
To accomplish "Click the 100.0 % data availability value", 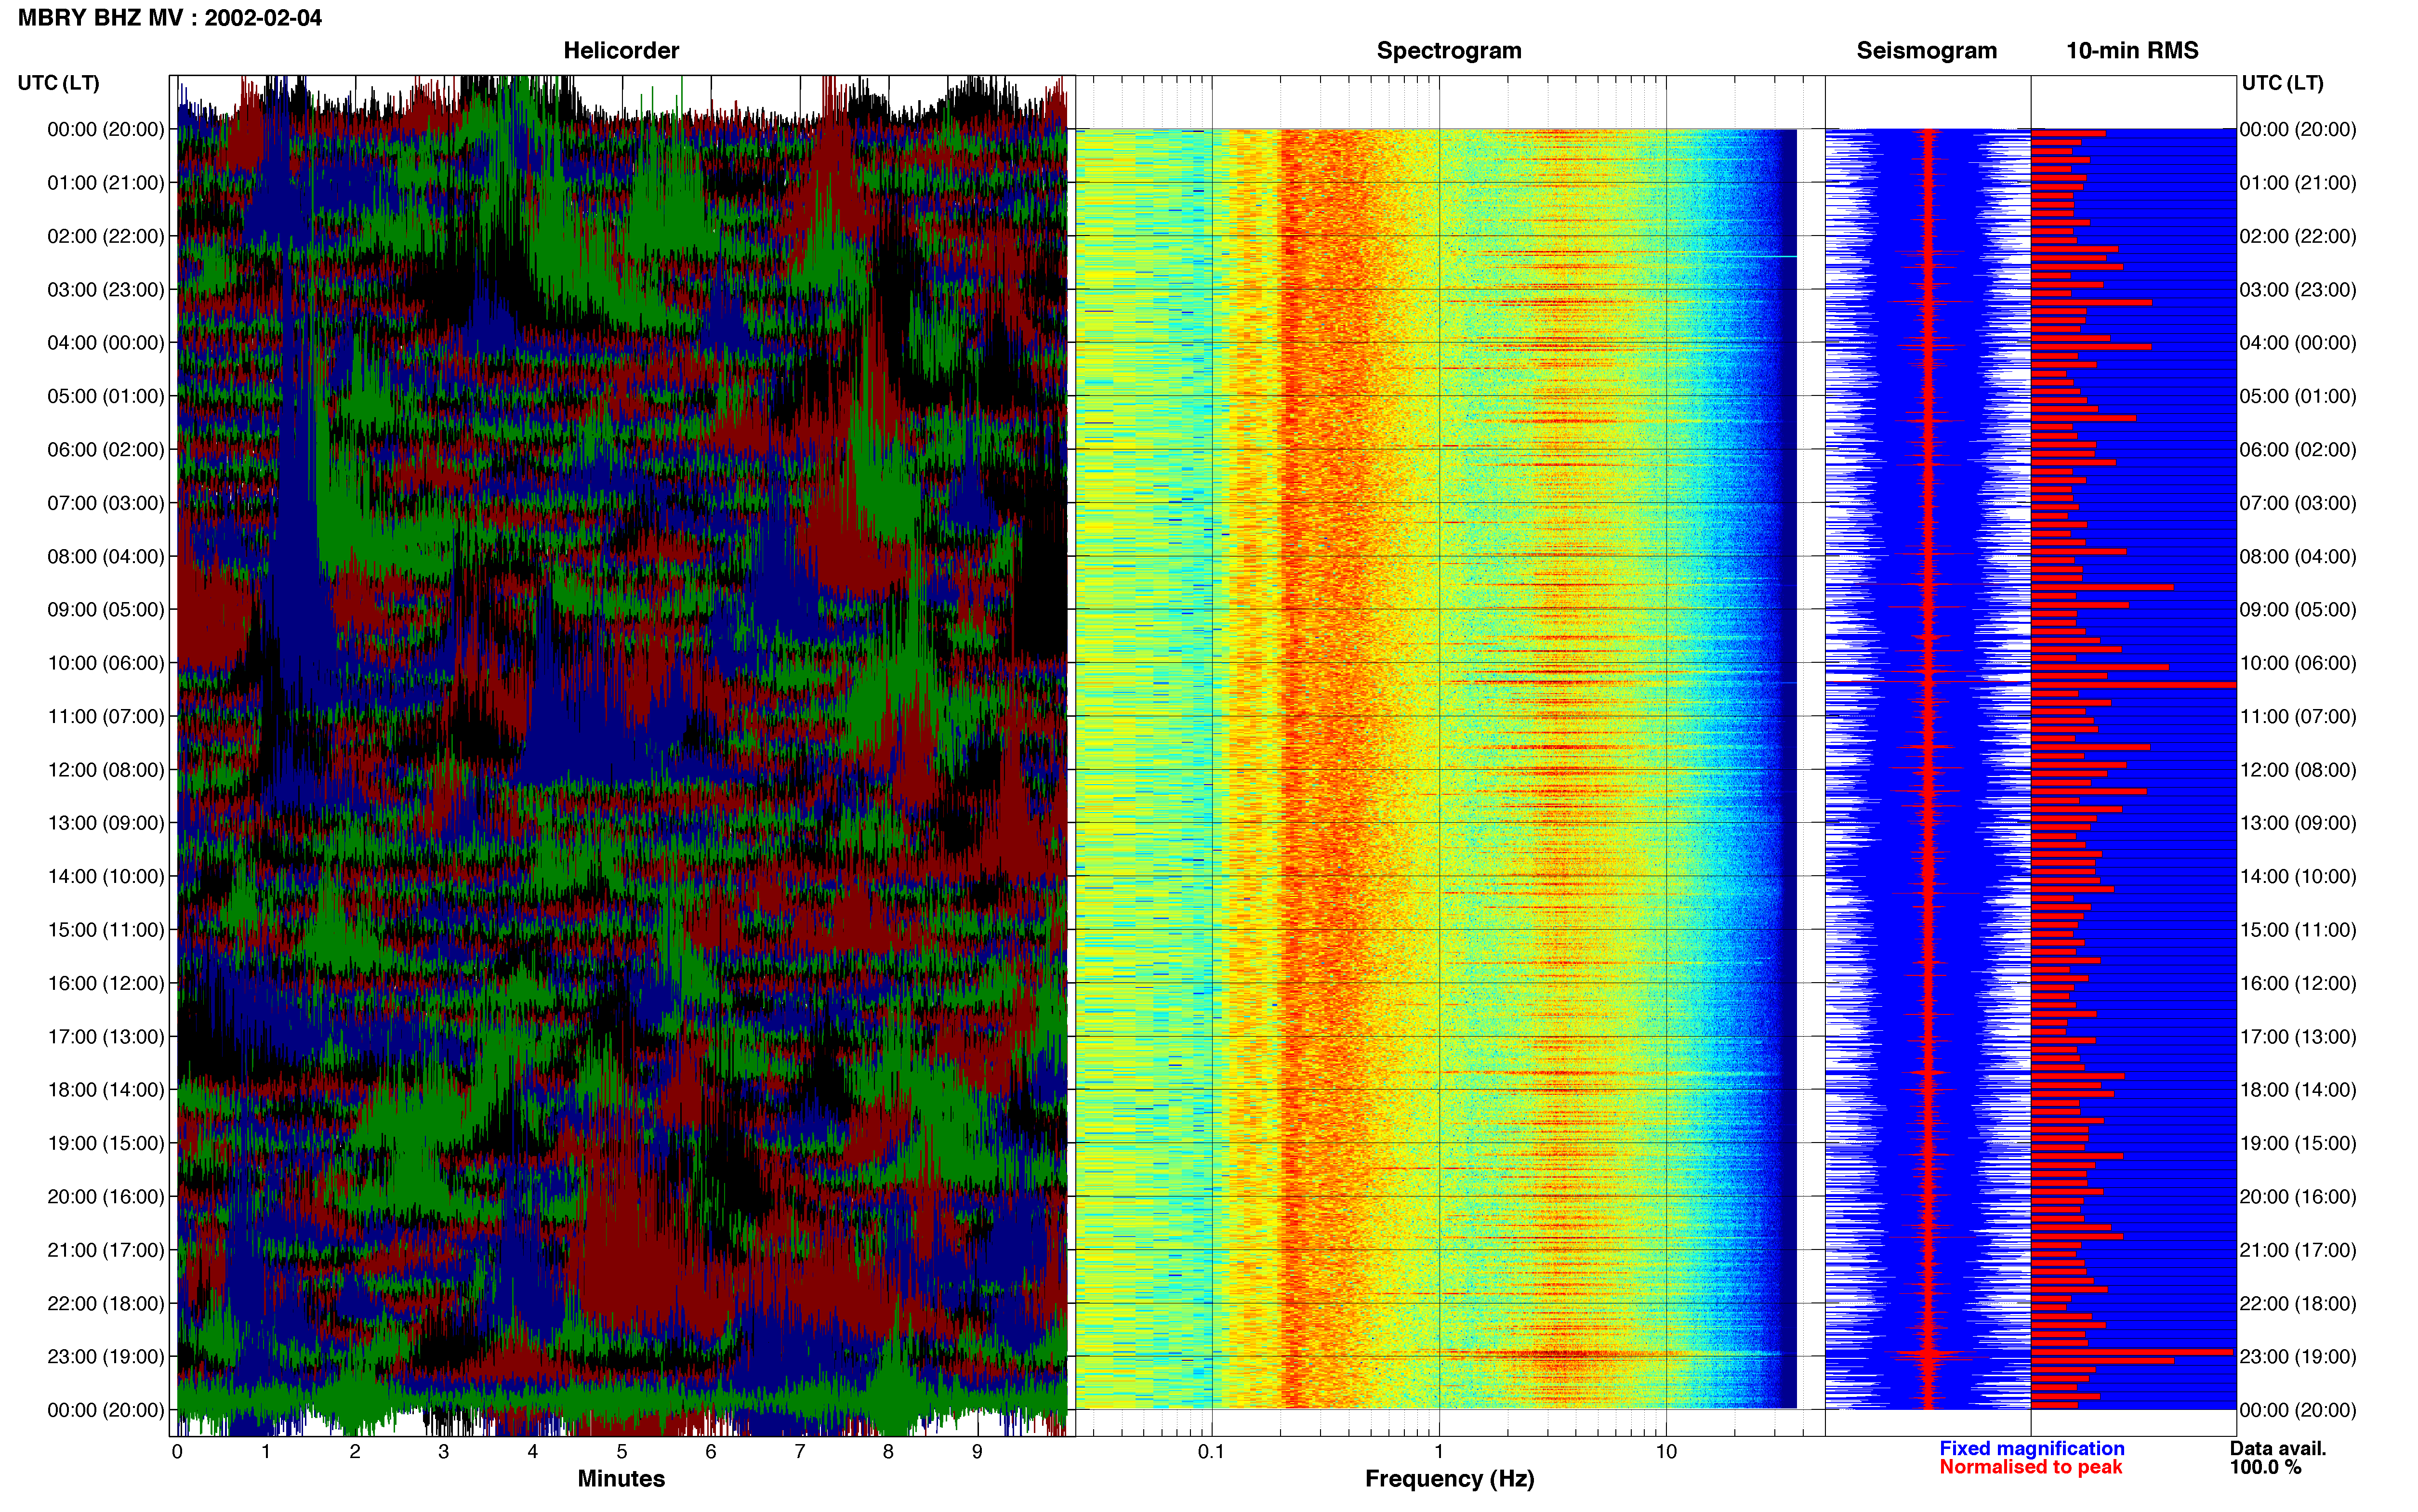I will point(2265,1467).
